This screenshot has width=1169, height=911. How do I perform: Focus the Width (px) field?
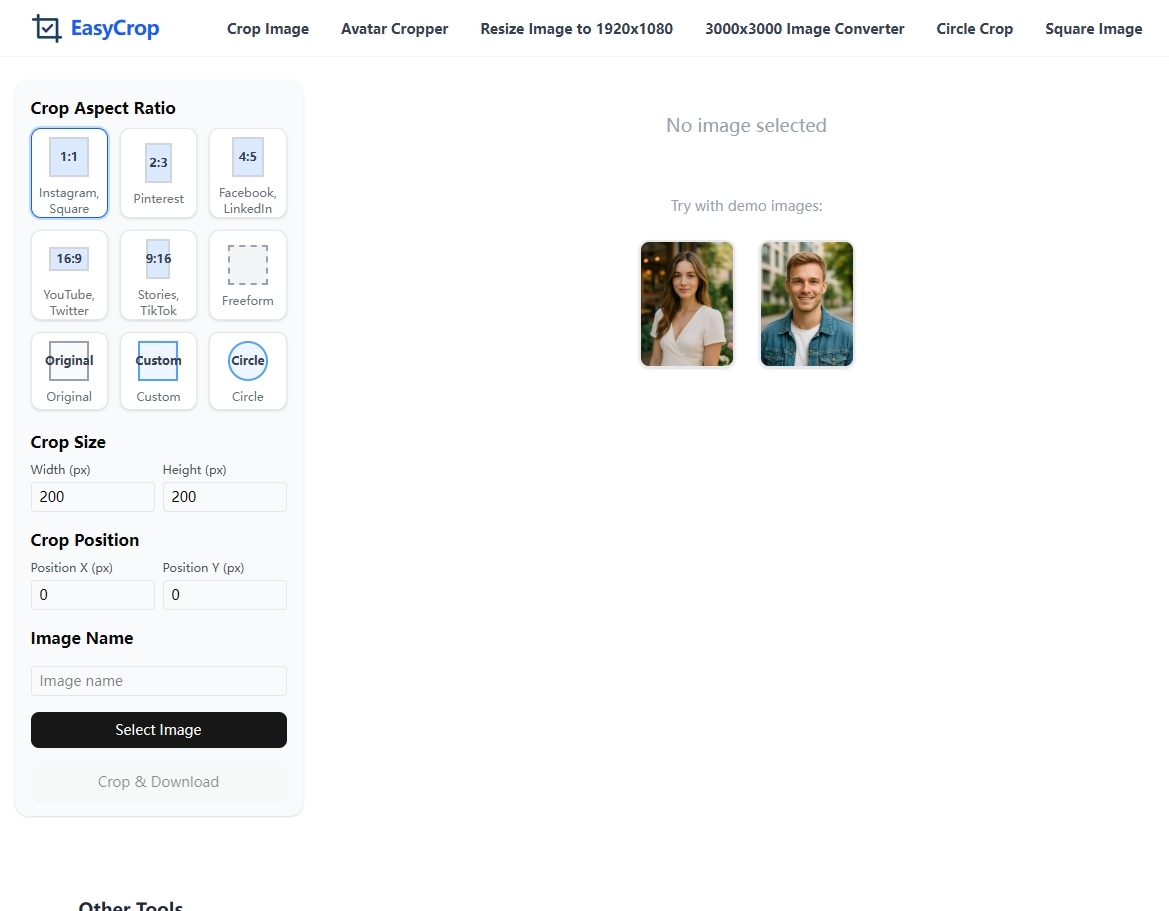(92, 497)
